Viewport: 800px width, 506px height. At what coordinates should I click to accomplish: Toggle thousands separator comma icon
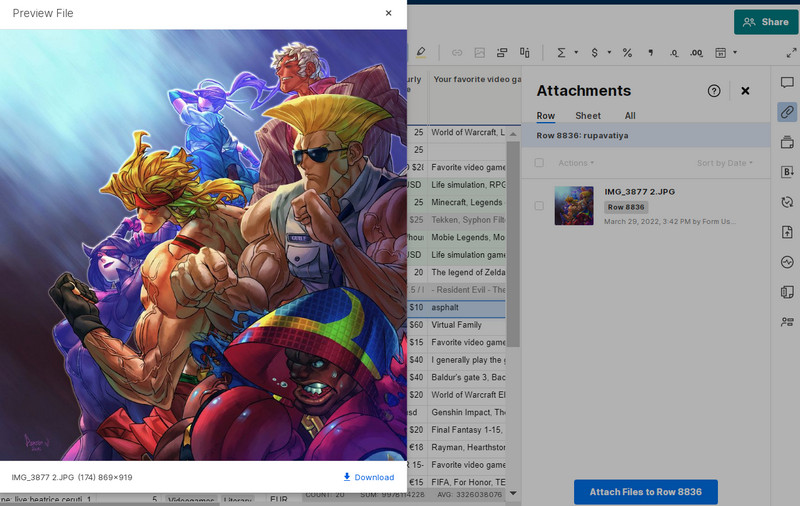pyautogui.click(x=651, y=53)
